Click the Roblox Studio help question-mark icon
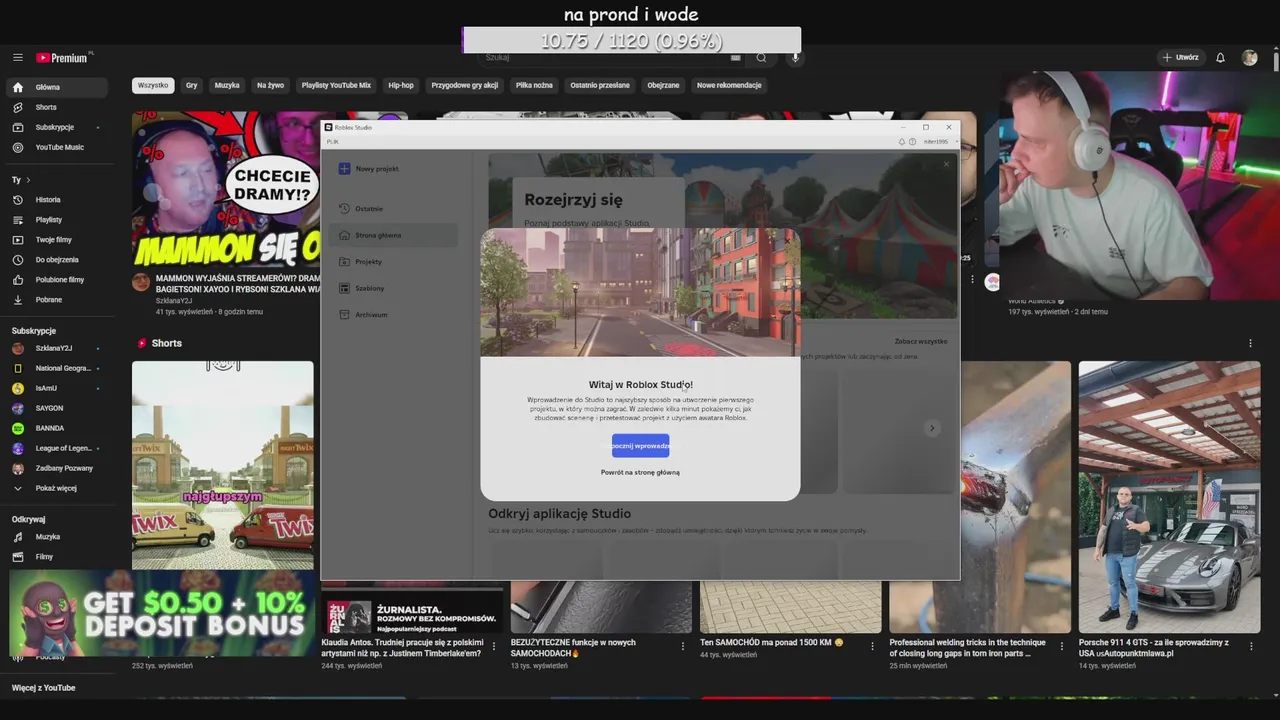The image size is (1280, 720). 912,142
